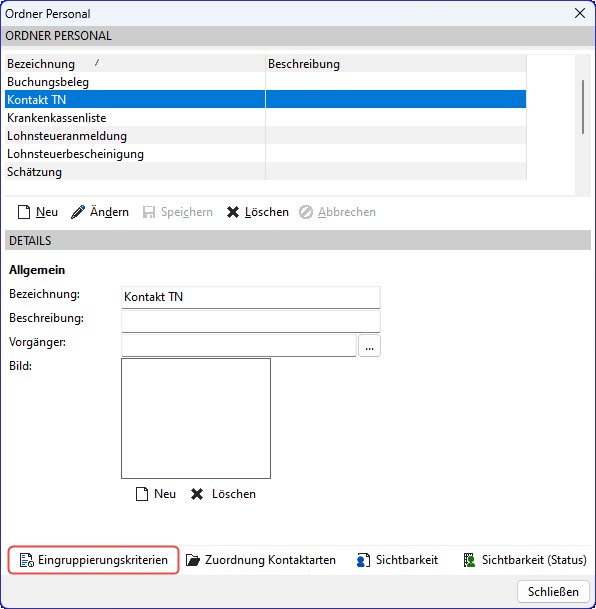The height and width of the screenshot is (609, 596).
Task: Open Sichtbarkeit (Status) icon
Action: [x=469, y=560]
